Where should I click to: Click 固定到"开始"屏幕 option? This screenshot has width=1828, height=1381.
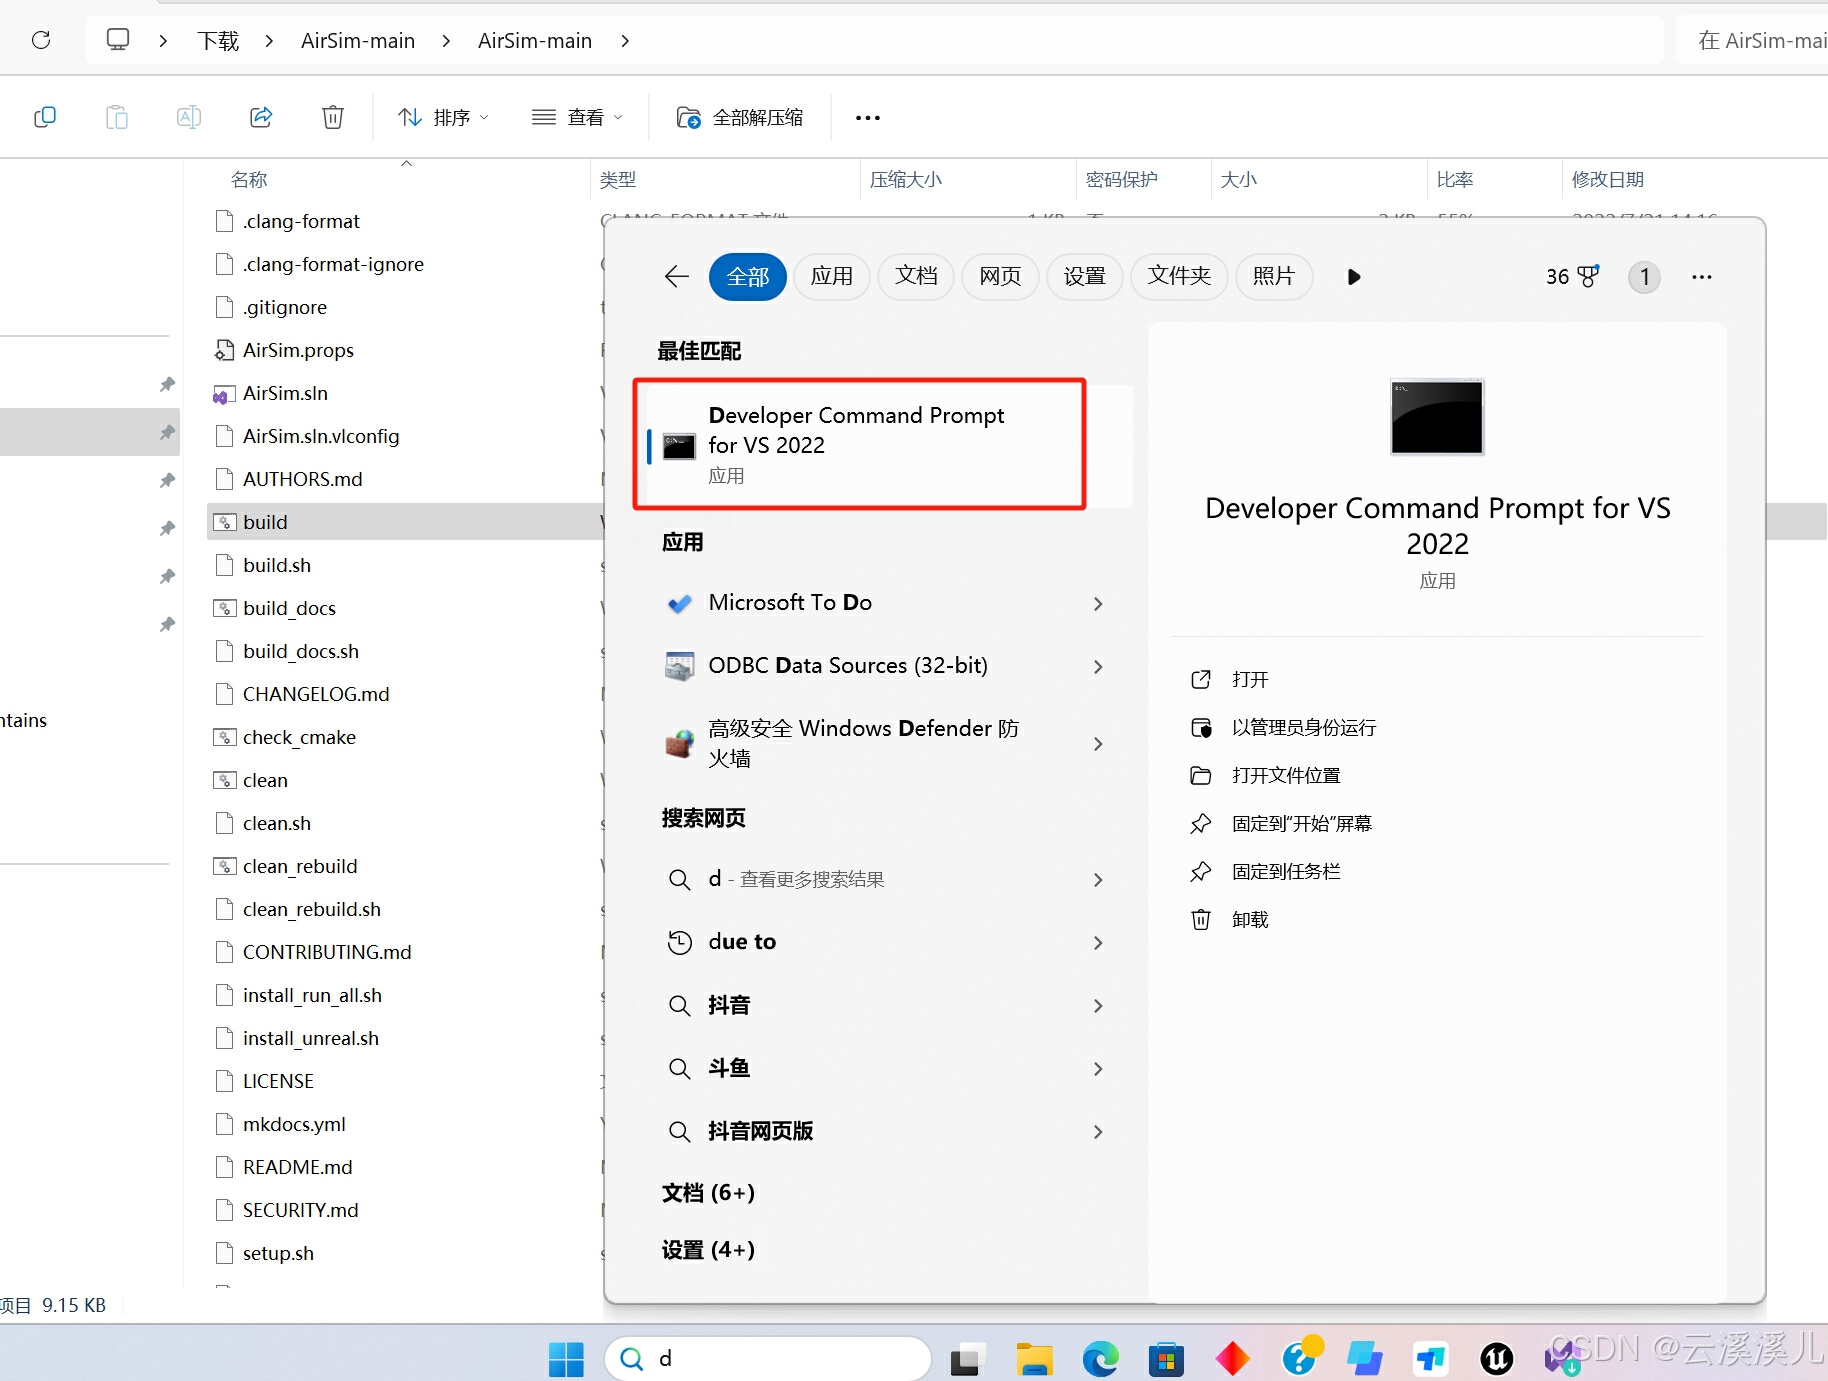point(1302,824)
